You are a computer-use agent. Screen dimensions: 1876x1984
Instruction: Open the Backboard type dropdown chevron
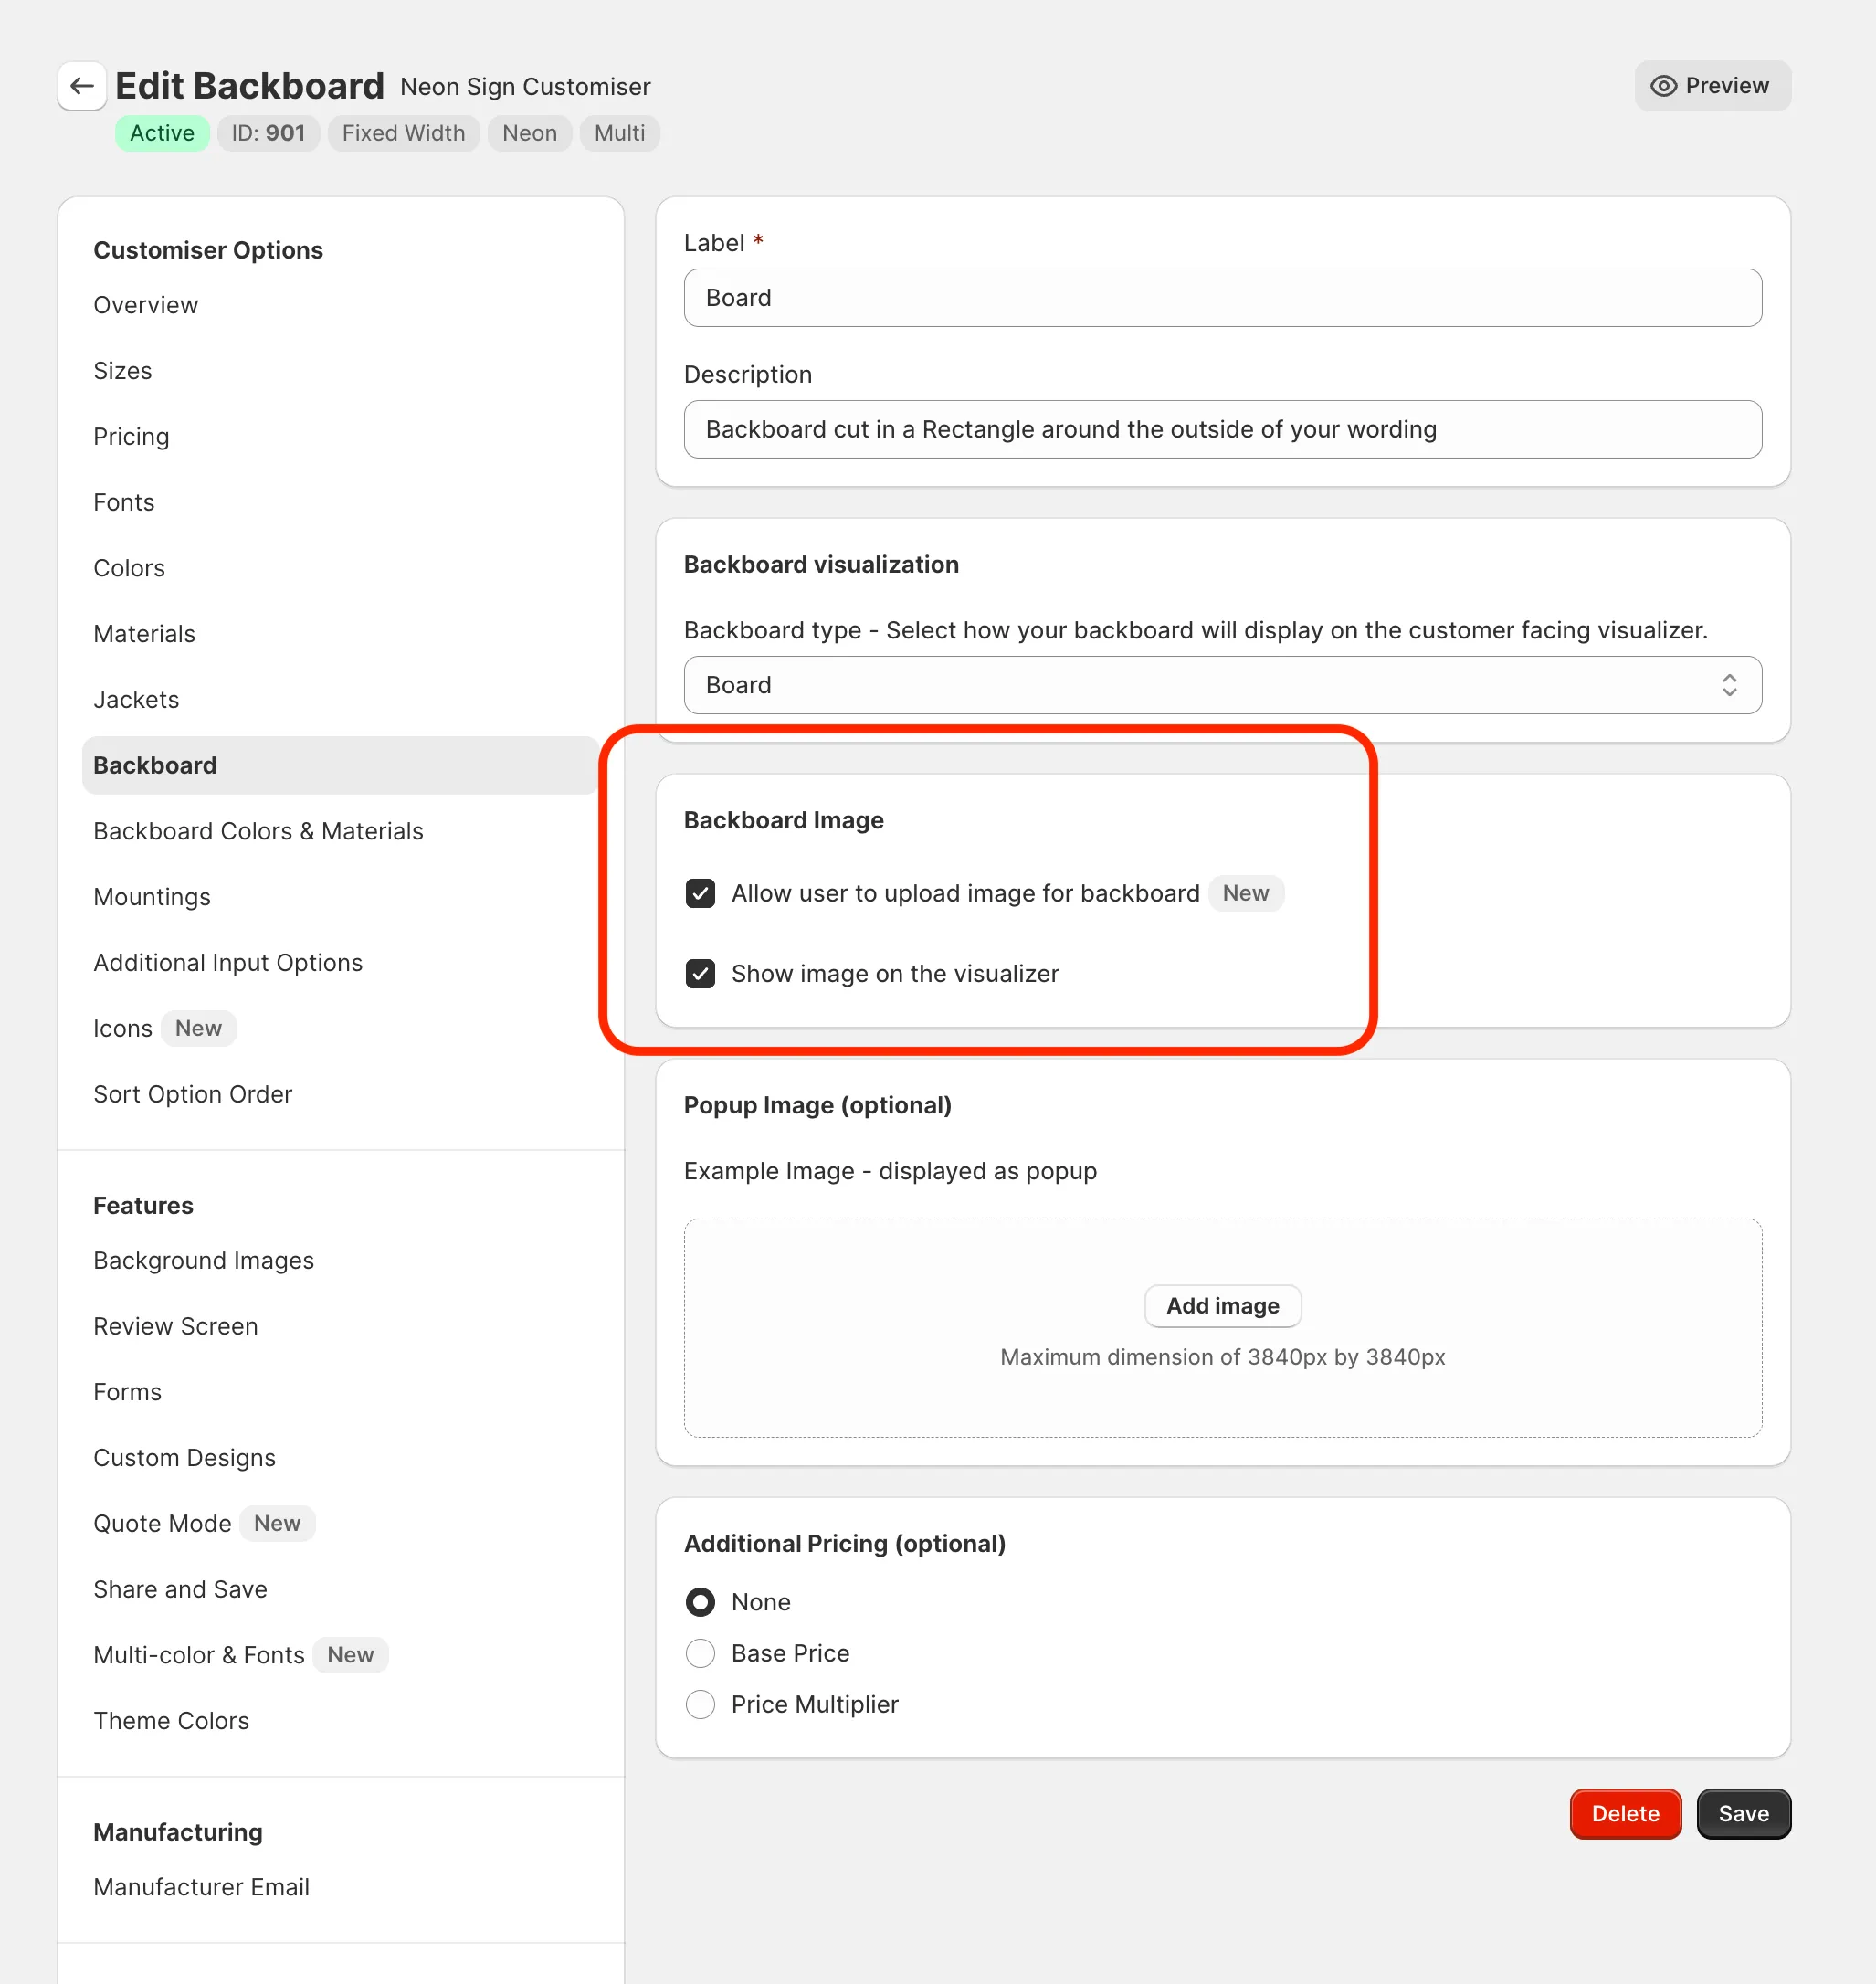(1729, 685)
